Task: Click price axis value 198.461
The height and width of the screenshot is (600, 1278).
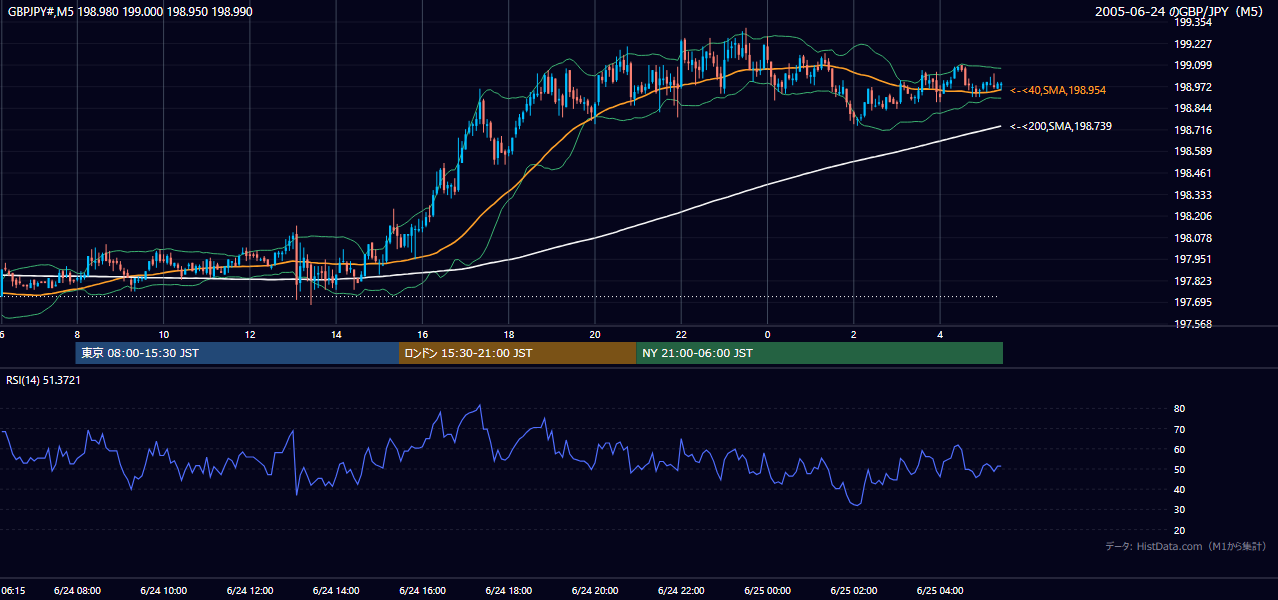Action: (1193, 173)
